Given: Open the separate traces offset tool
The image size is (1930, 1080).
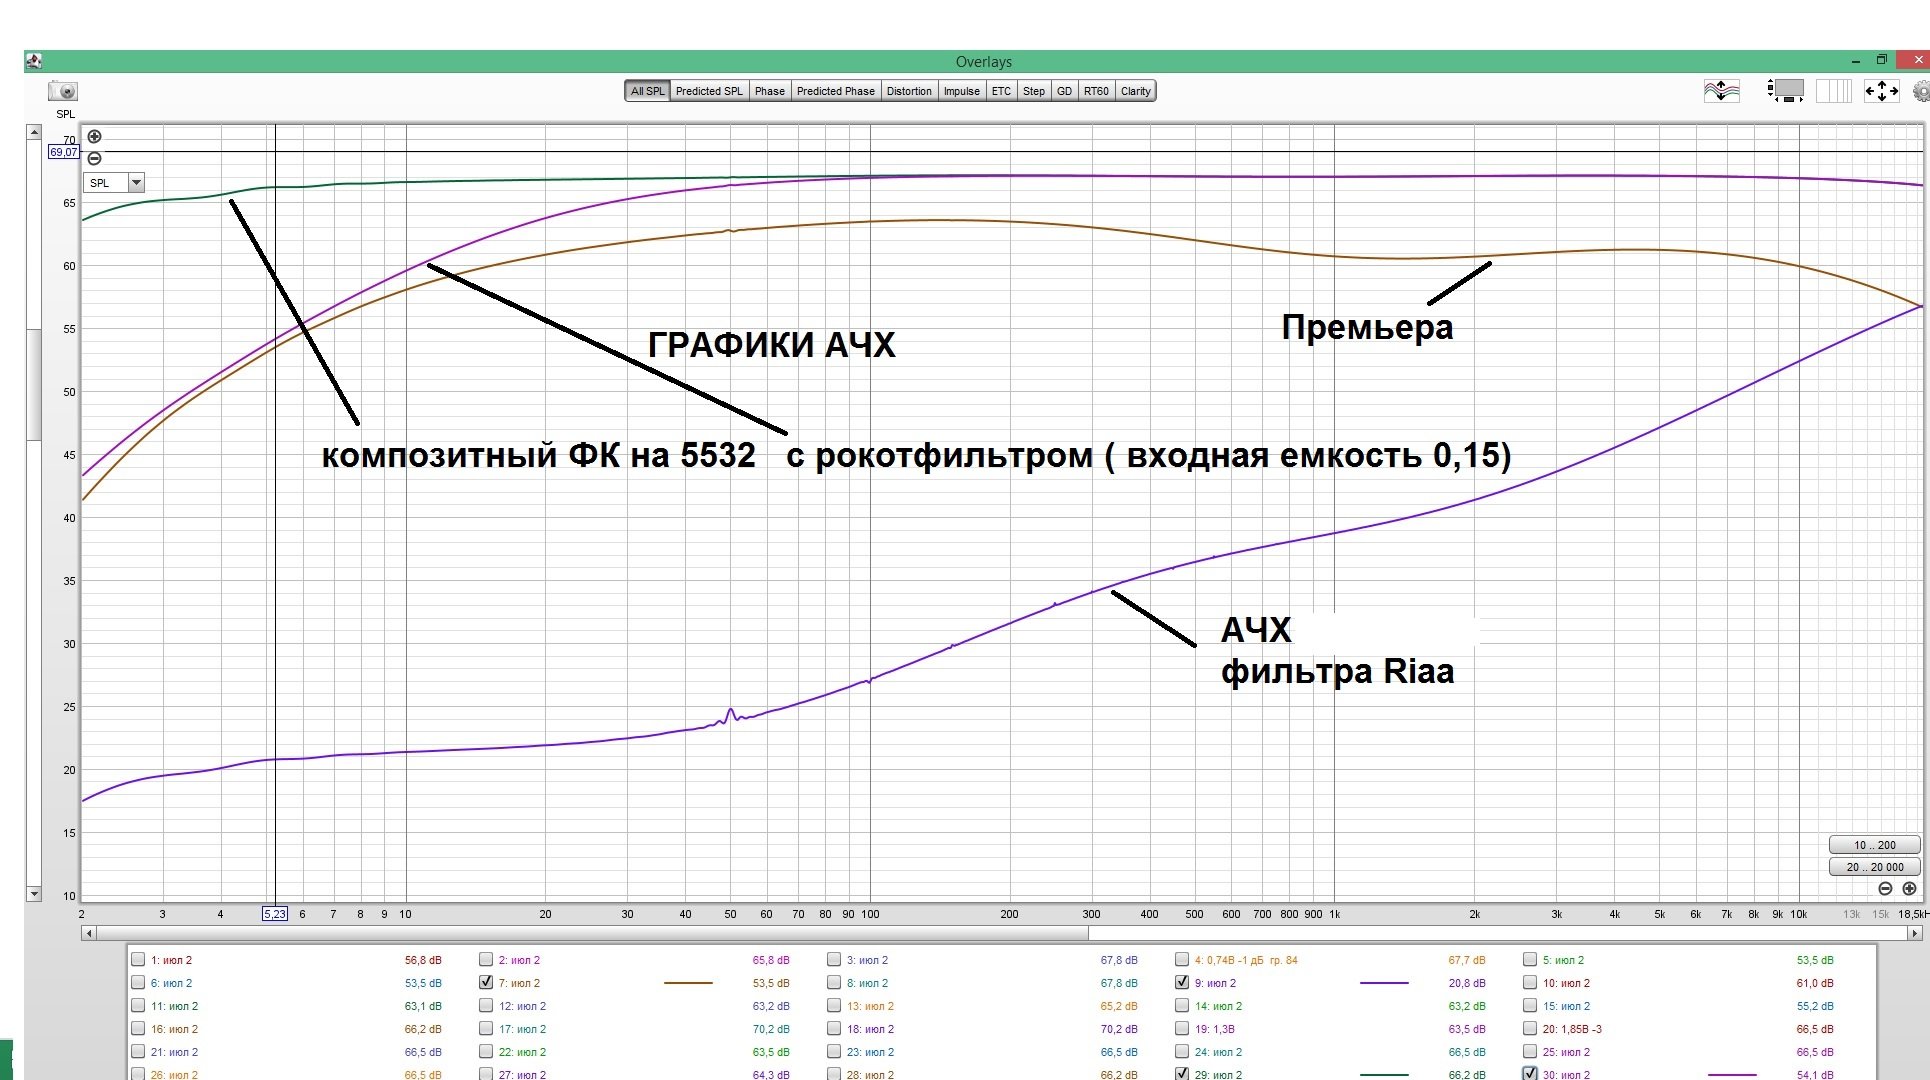Looking at the screenshot, I should coord(1721,91).
